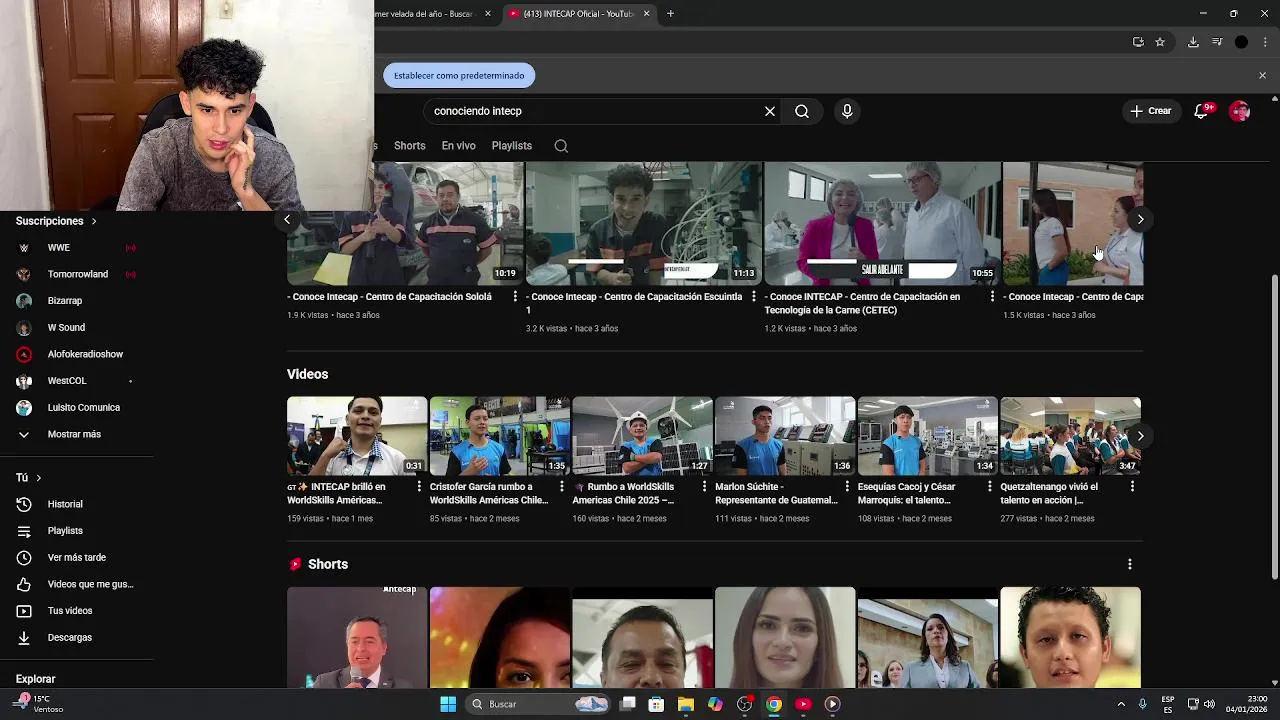Image resolution: width=1280 pixels, height=720 pixels.
Task: Open options menu for Centro de Capacitación Escuintla video
Action: (753, 297)
